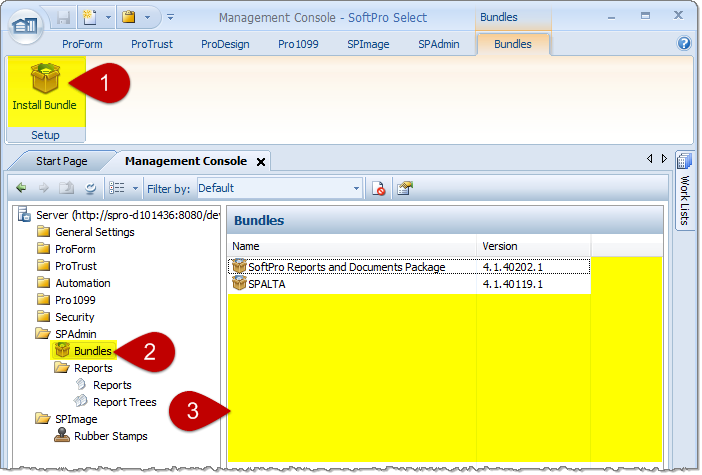Click the Refresh icon in console toolbar
The width and height of the screenshot is (702, 475).
point(90,188)
